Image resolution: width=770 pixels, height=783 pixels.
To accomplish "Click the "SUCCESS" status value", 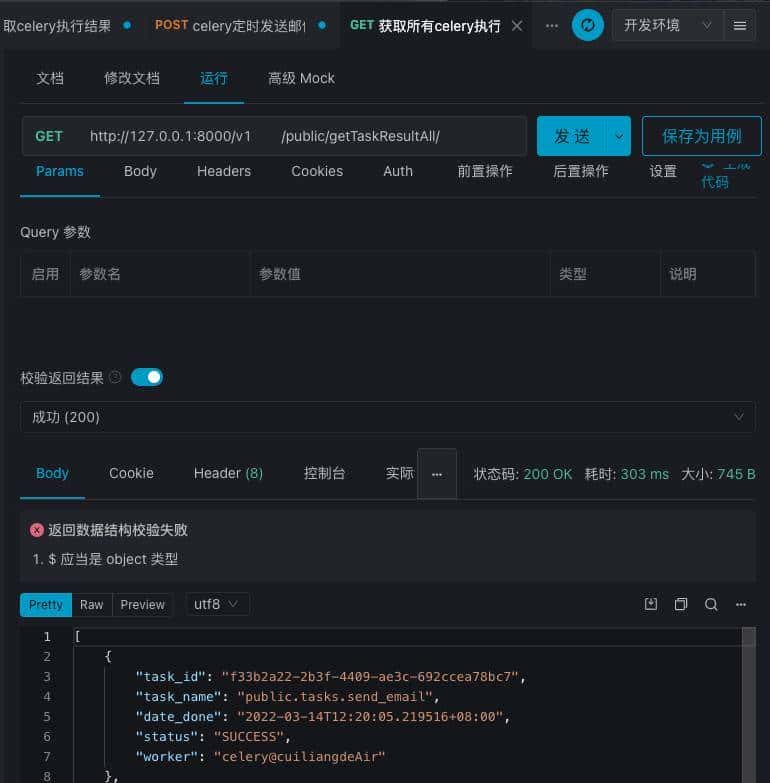I will tap(249, 737).
